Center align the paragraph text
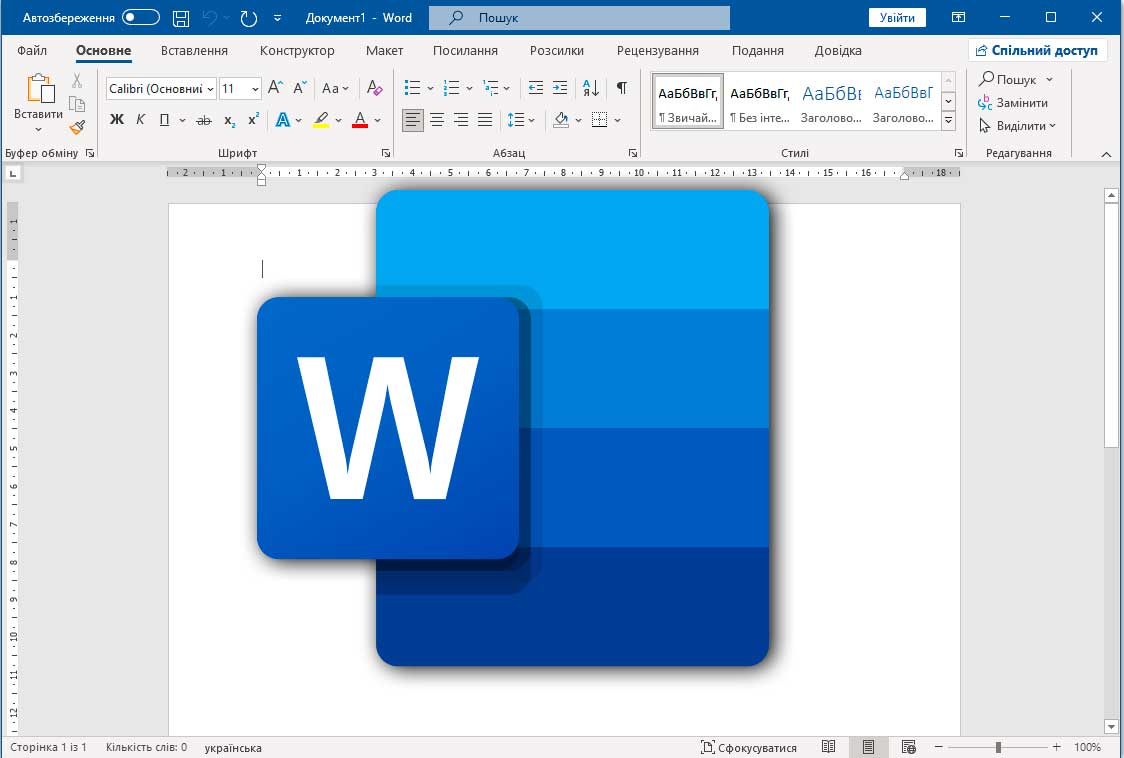 pyautogui.click(x=437, y=120)
